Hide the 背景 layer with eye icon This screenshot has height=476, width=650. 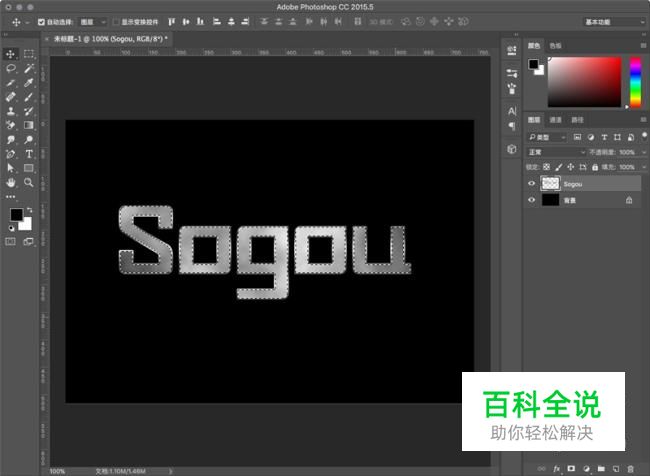tap(531, 200)
